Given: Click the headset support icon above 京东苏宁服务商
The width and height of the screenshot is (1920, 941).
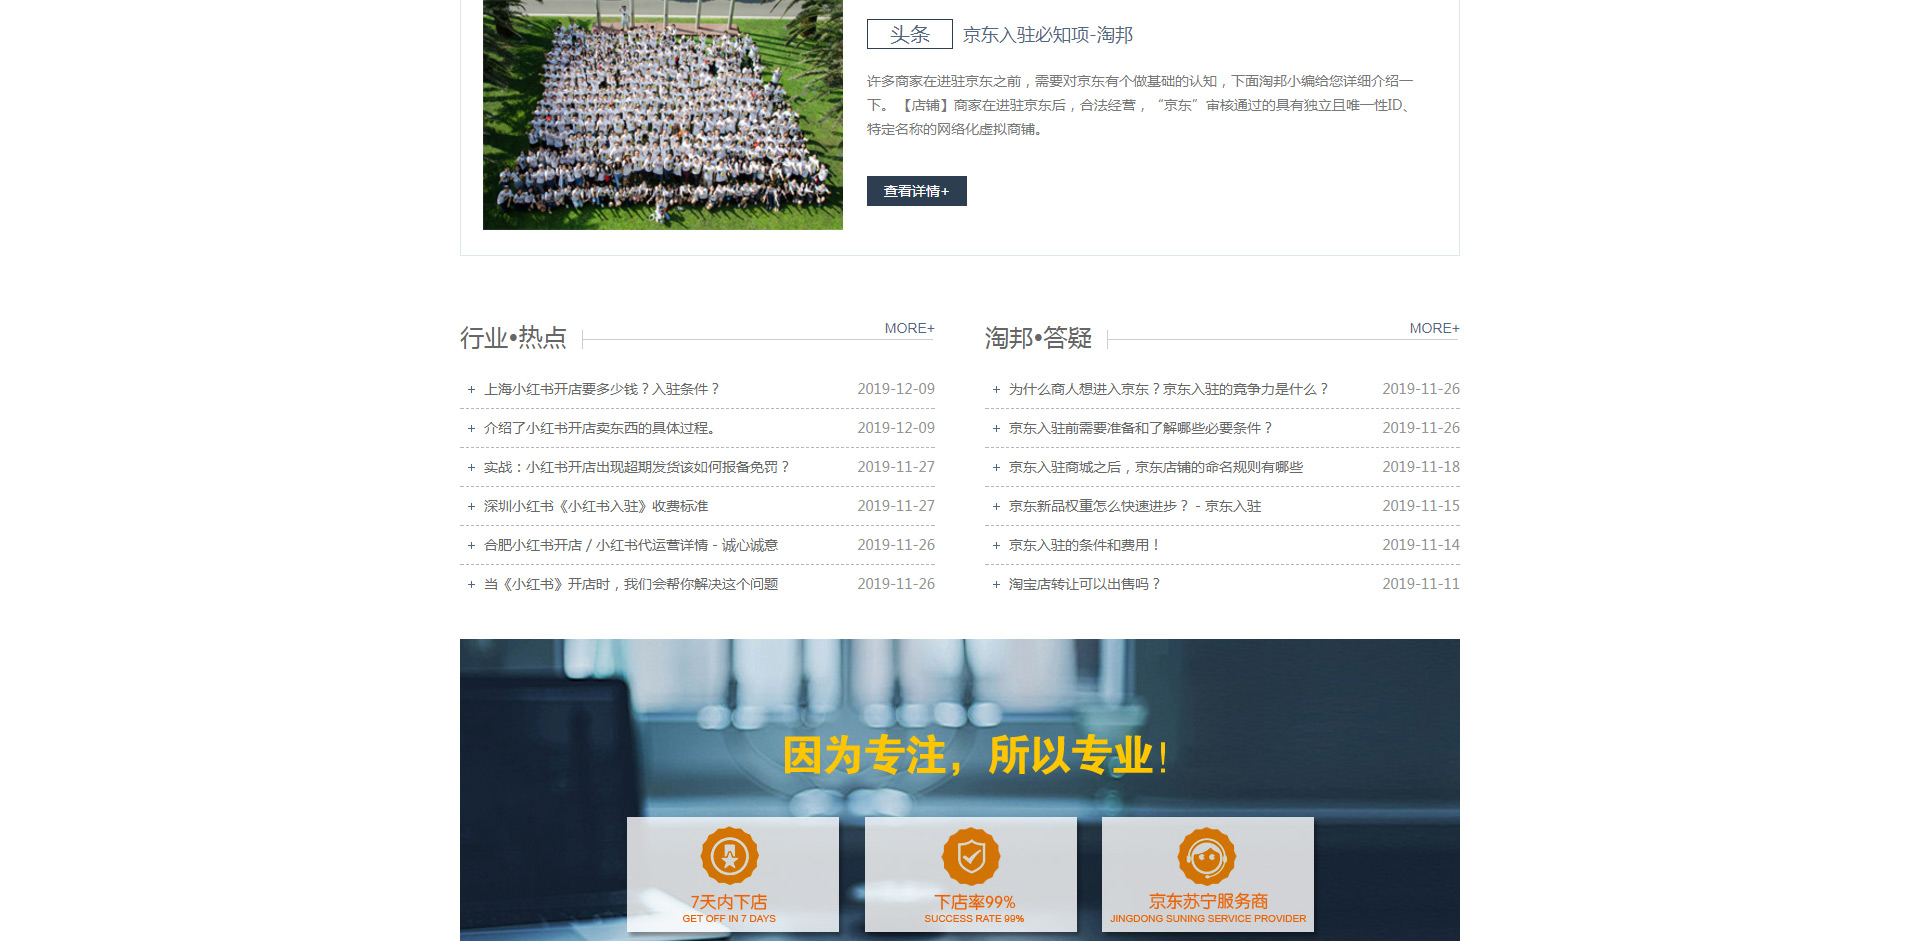Looking at the screenshot, I should [1207, 856].
